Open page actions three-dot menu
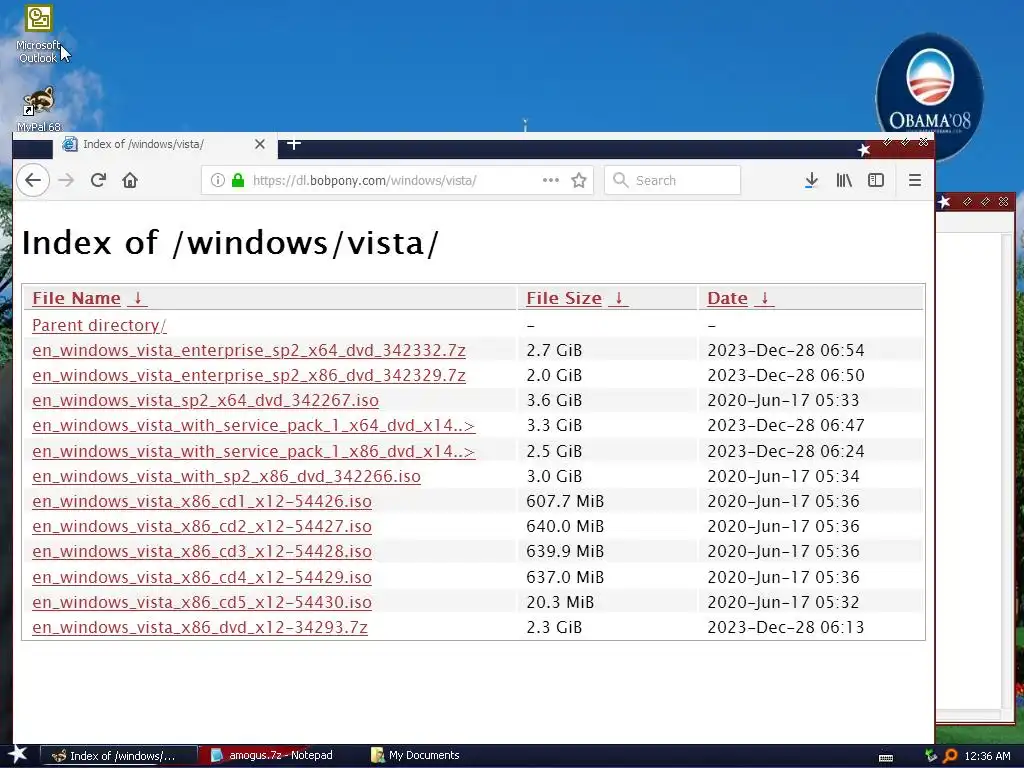This screenshot has height=768, width=1024. pyautogui.click(x=551, y=180)
